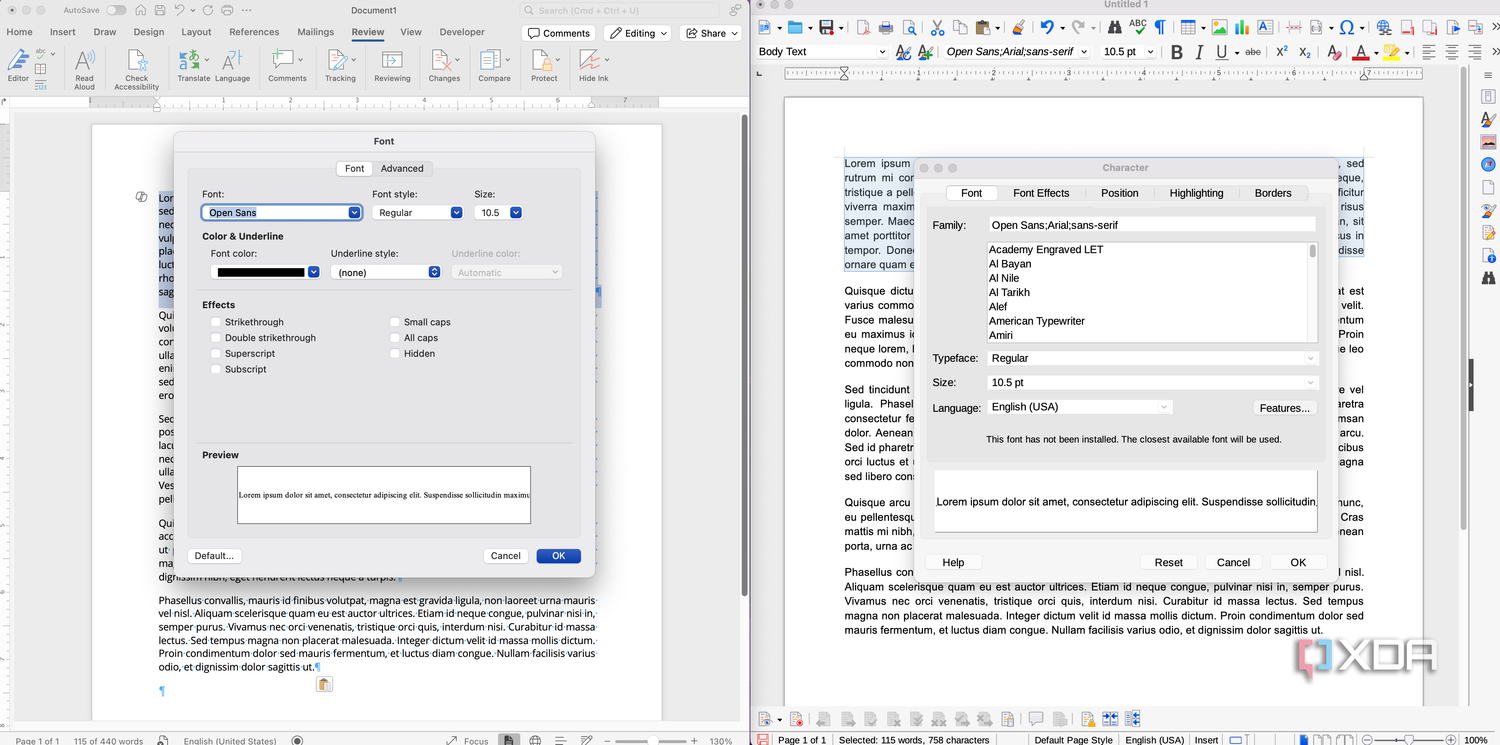Click the Features... button in the Character dialog

click(x=1284, y=408)
